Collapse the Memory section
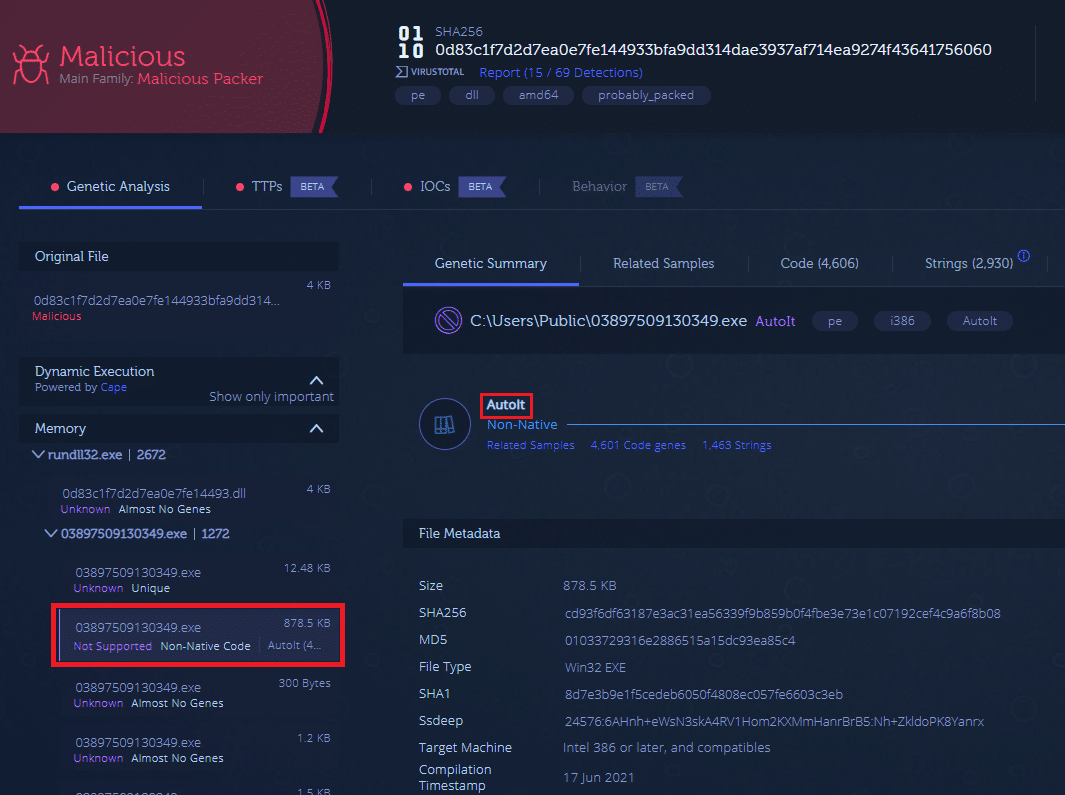This screenshot has width=1065, height=795. point(317,429)
